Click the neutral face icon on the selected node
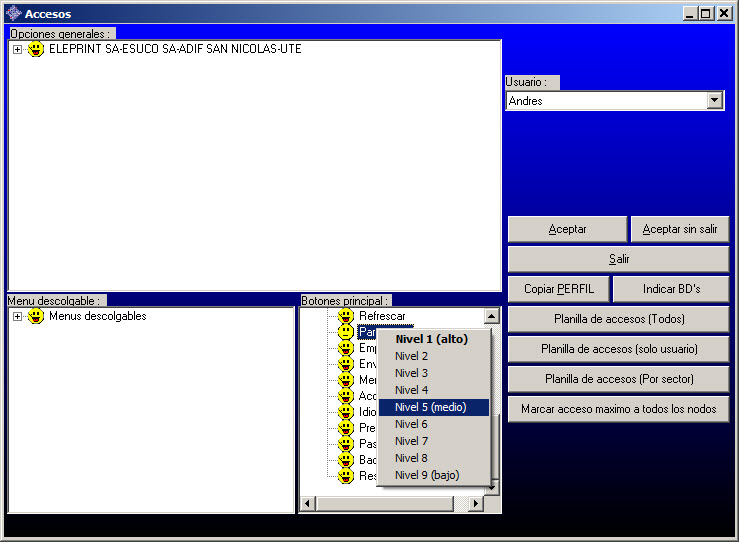 click(346, 332)
